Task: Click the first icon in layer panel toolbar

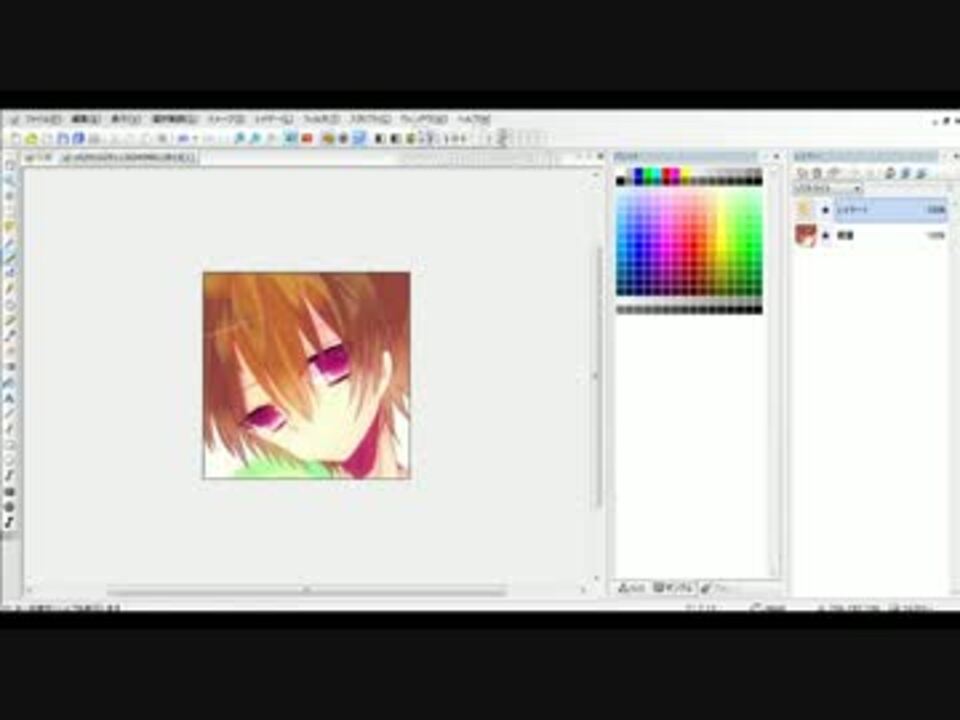Action: click(801, 174)
